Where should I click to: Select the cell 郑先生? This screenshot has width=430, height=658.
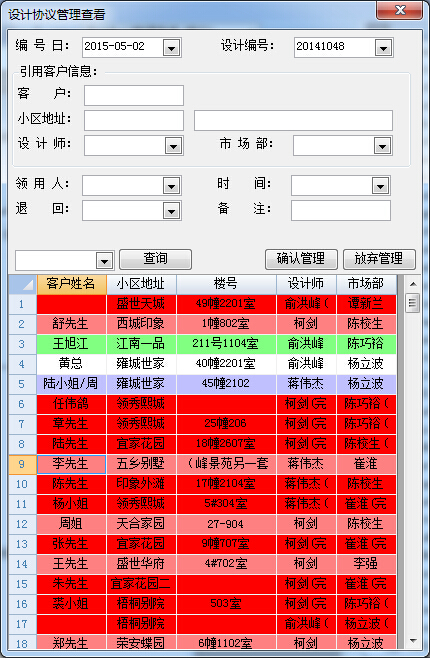click(71, 643)
